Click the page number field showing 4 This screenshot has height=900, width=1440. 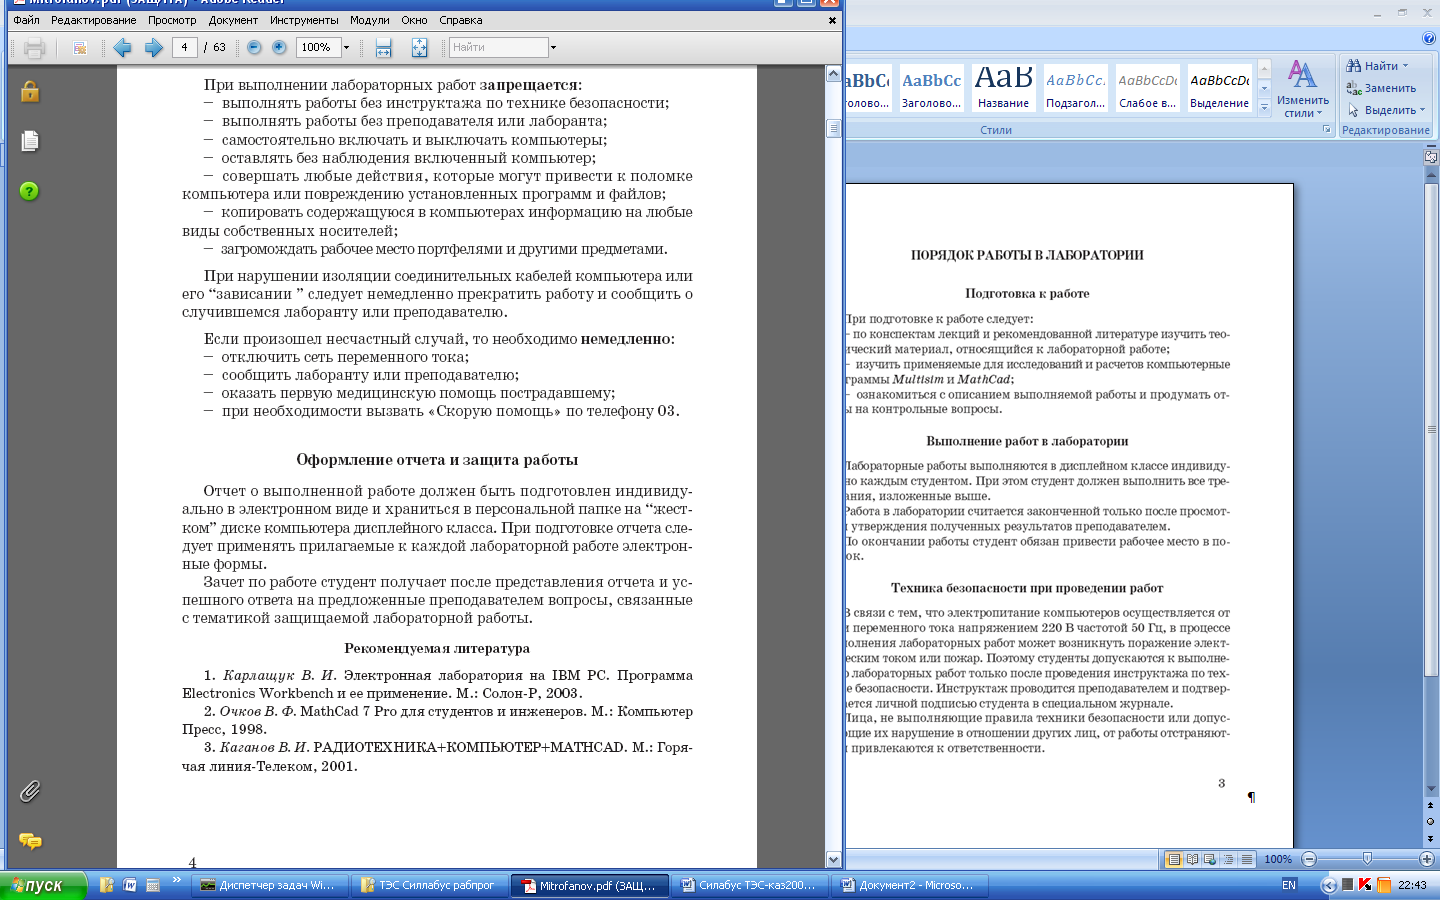click(185, 47)
